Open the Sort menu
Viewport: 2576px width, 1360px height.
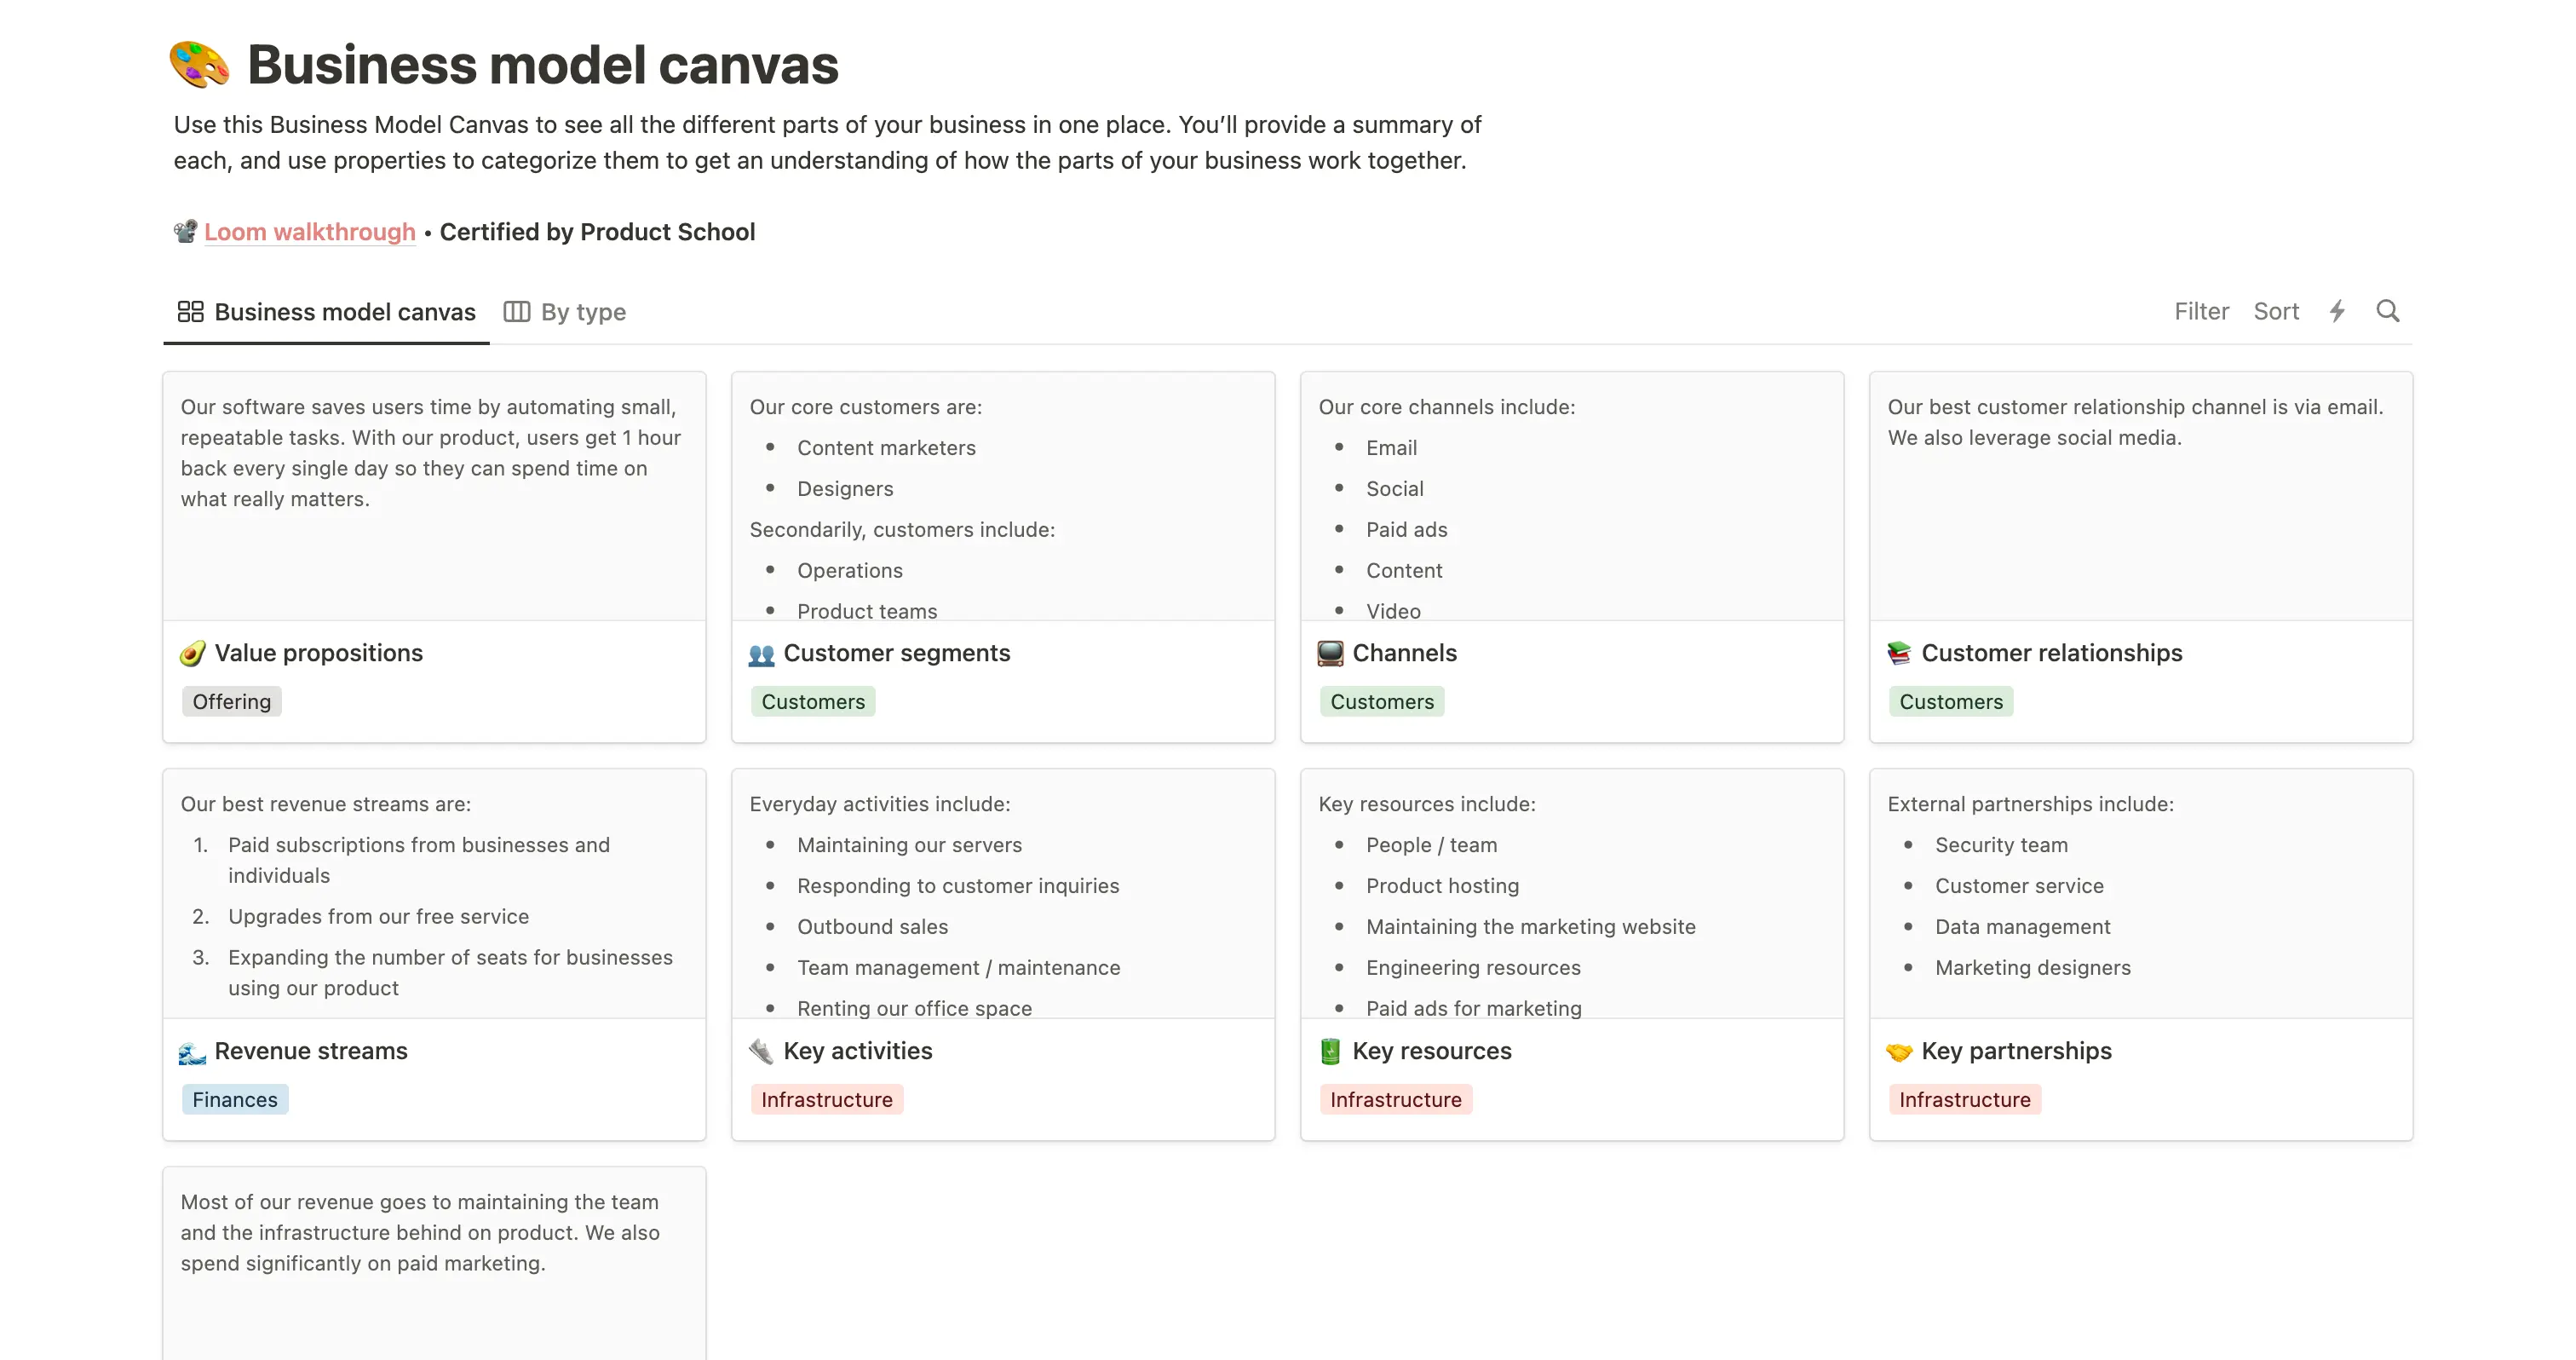tap(2276, 311)
